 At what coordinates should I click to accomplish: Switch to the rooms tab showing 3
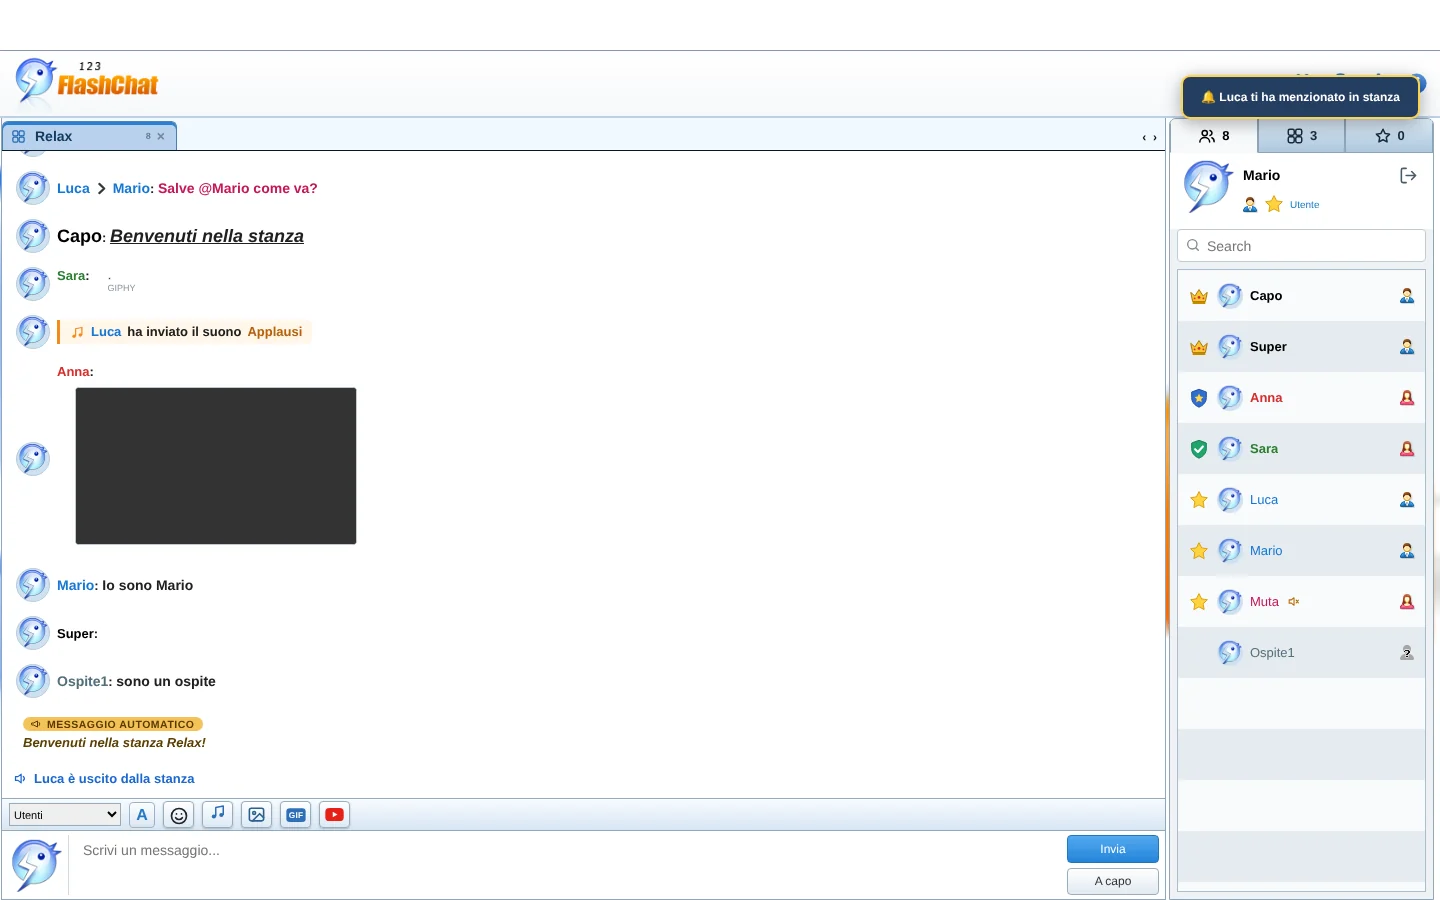pyautogui.click(x=1301, y=136)
